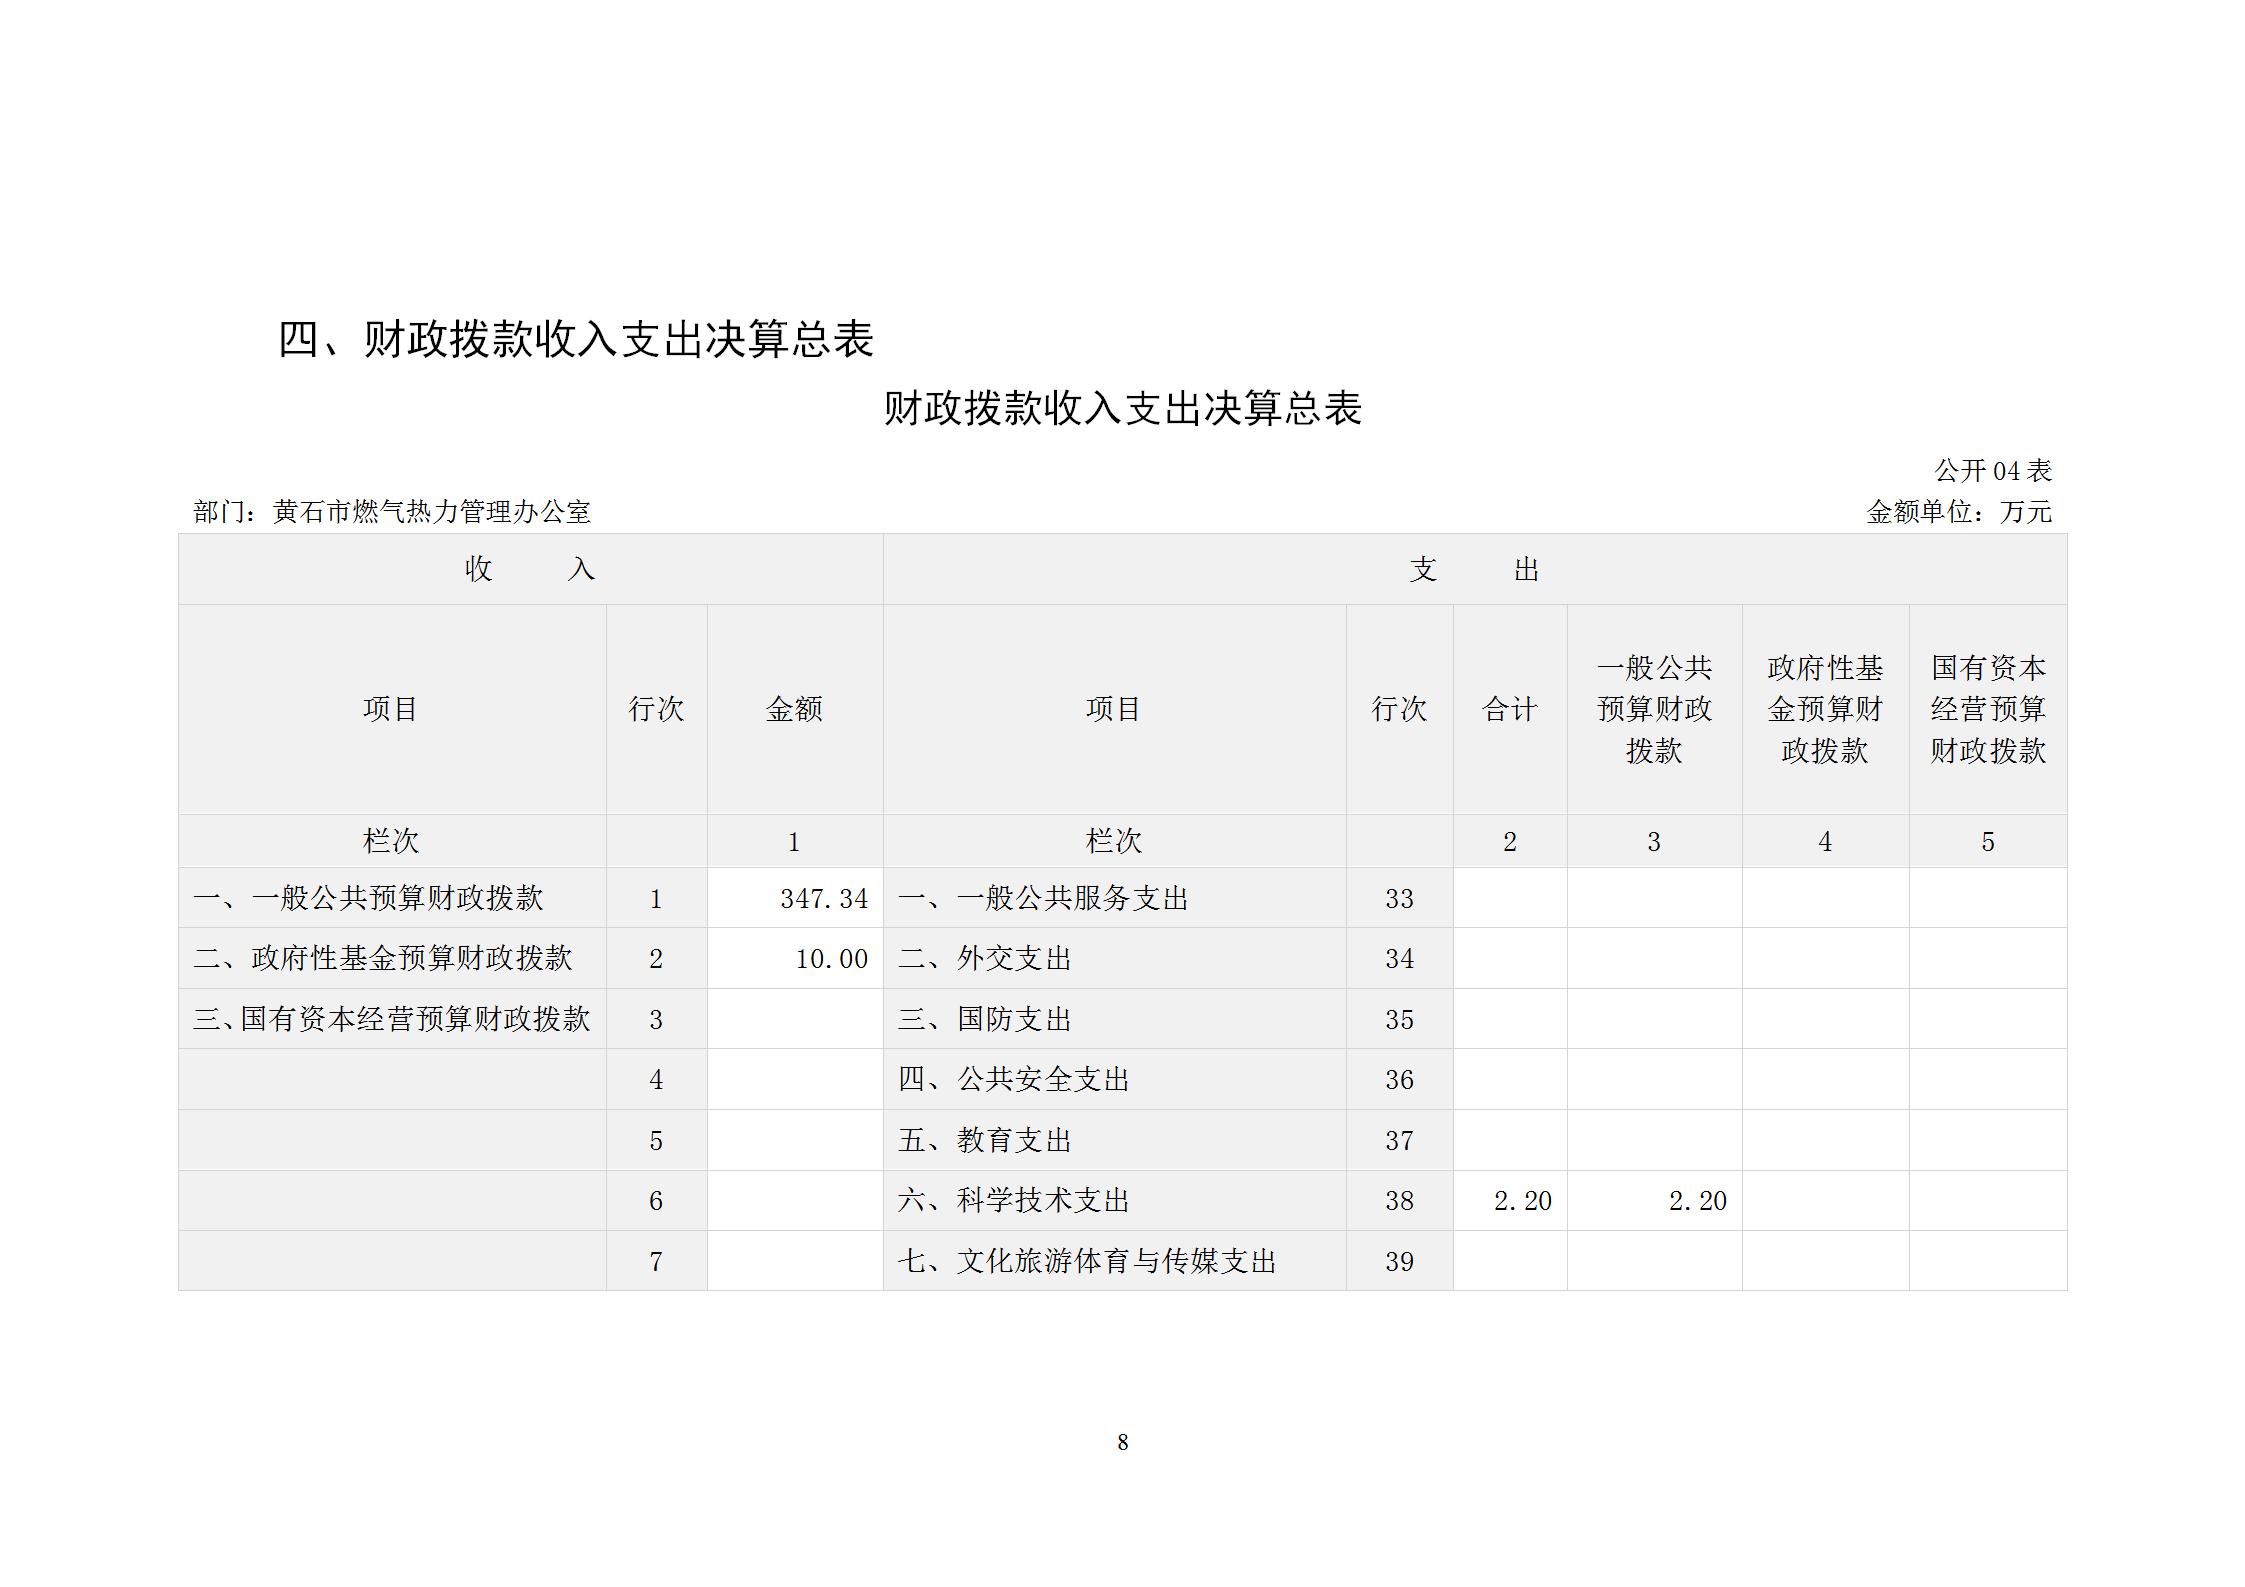Click the department name 黄石市燃气热力管理办公室
This screenshot has width=2245, height=1587.
(432, 512)
